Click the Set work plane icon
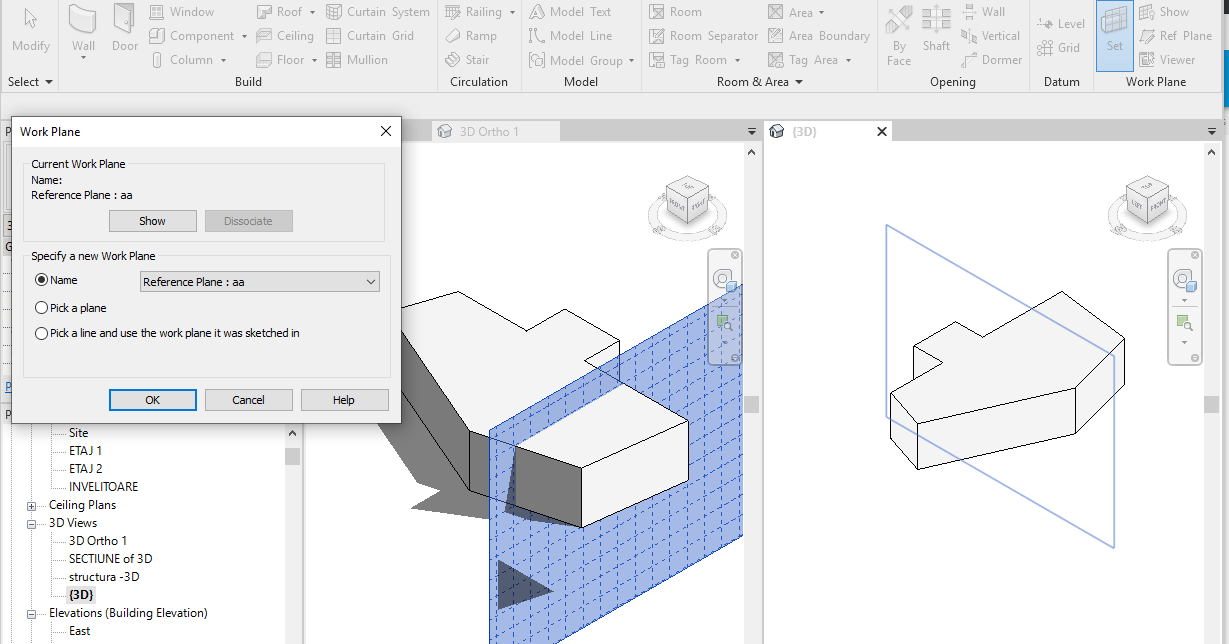The image size is (1229, 644). click(1113, 30)
